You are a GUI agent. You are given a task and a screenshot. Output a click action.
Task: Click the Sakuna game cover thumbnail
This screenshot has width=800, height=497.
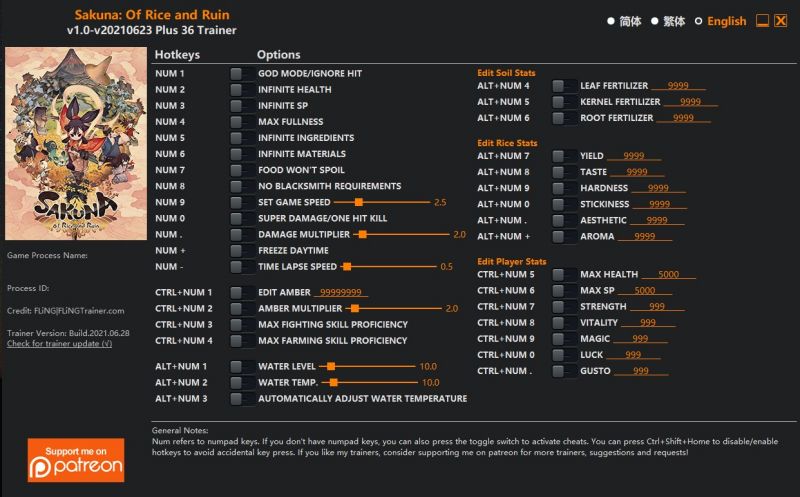pyautogui.click(x=76, y=144)
